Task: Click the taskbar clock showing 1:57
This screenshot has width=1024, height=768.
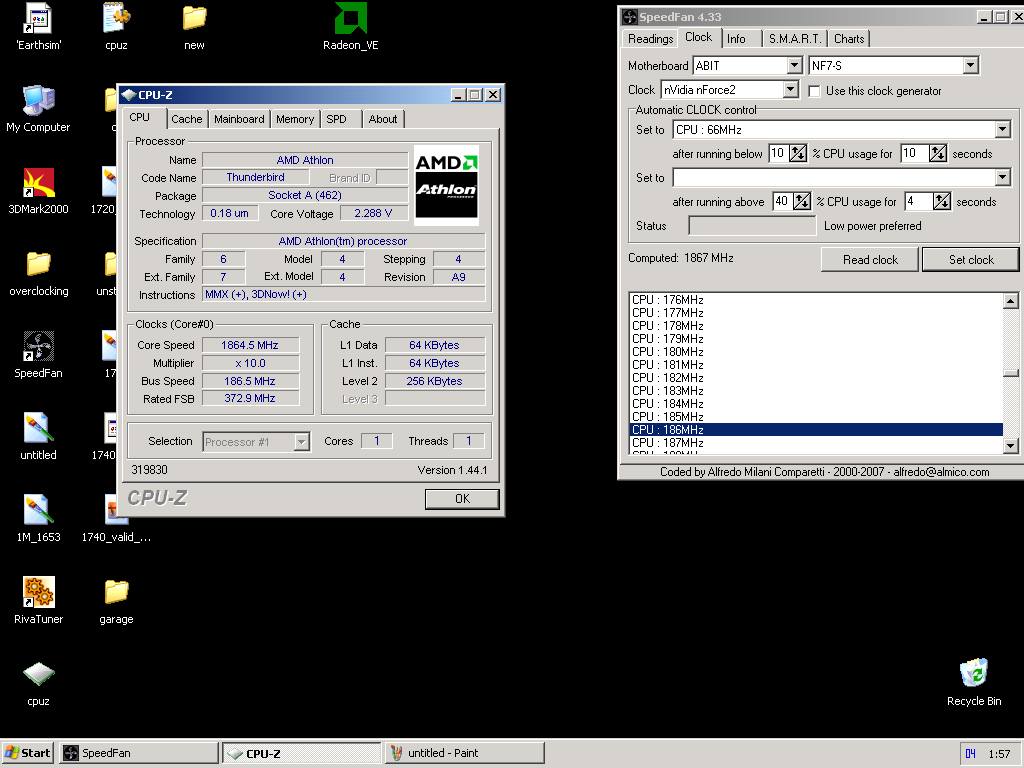Action: coord(999,754)
